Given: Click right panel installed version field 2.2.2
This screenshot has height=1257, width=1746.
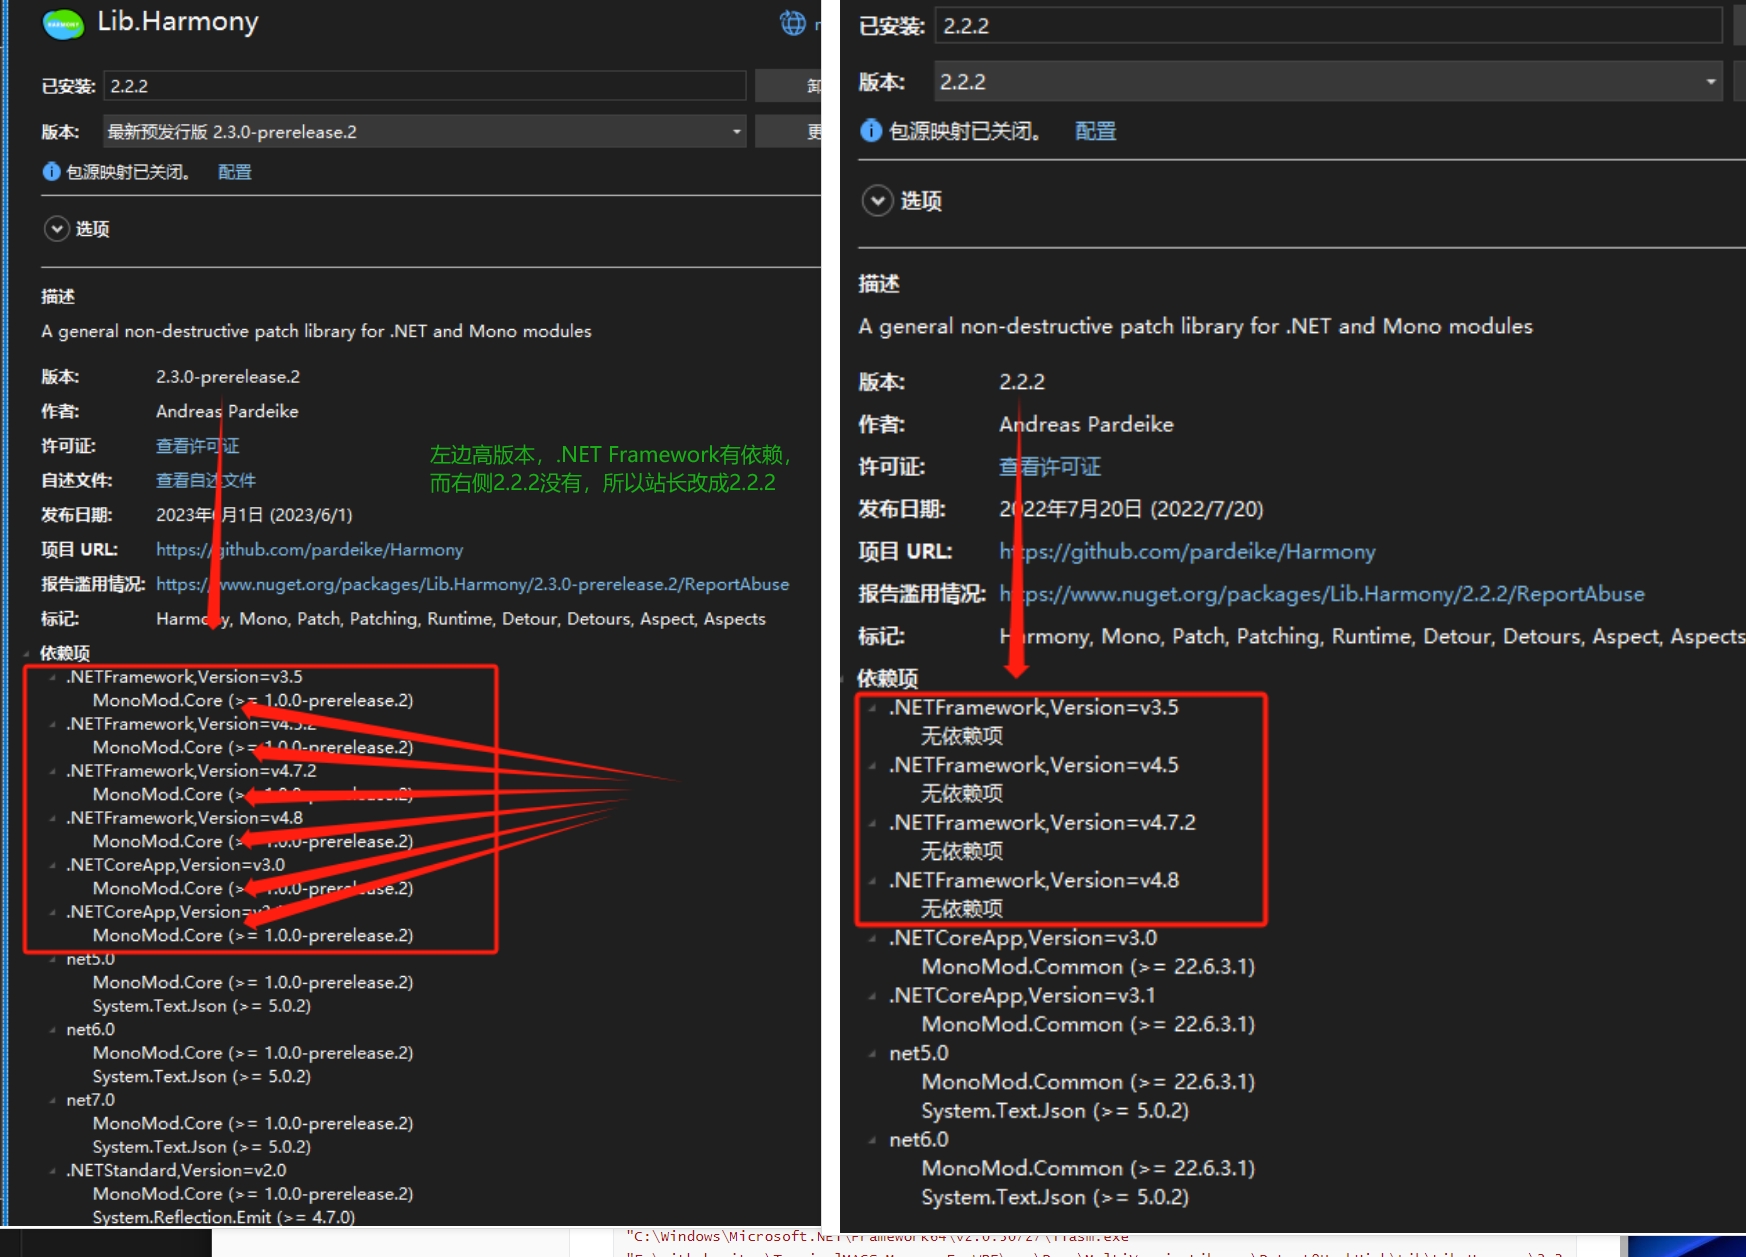Looking at the screenshot, I should coord(1329,26).
